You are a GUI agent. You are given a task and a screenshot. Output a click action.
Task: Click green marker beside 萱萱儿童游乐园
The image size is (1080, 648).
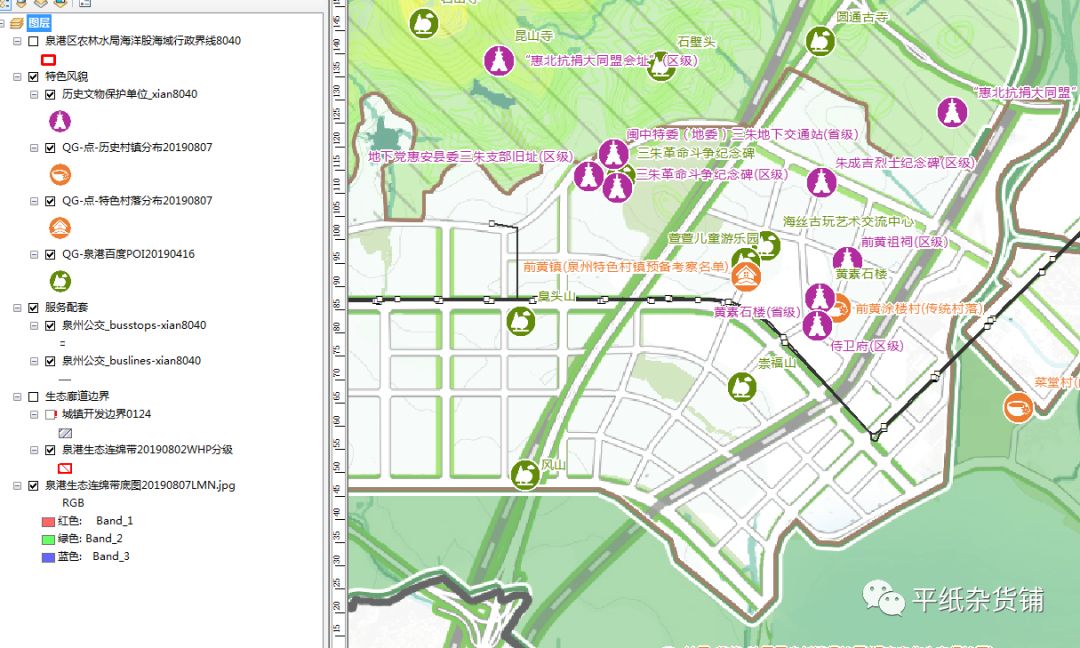tap(767, 245)
